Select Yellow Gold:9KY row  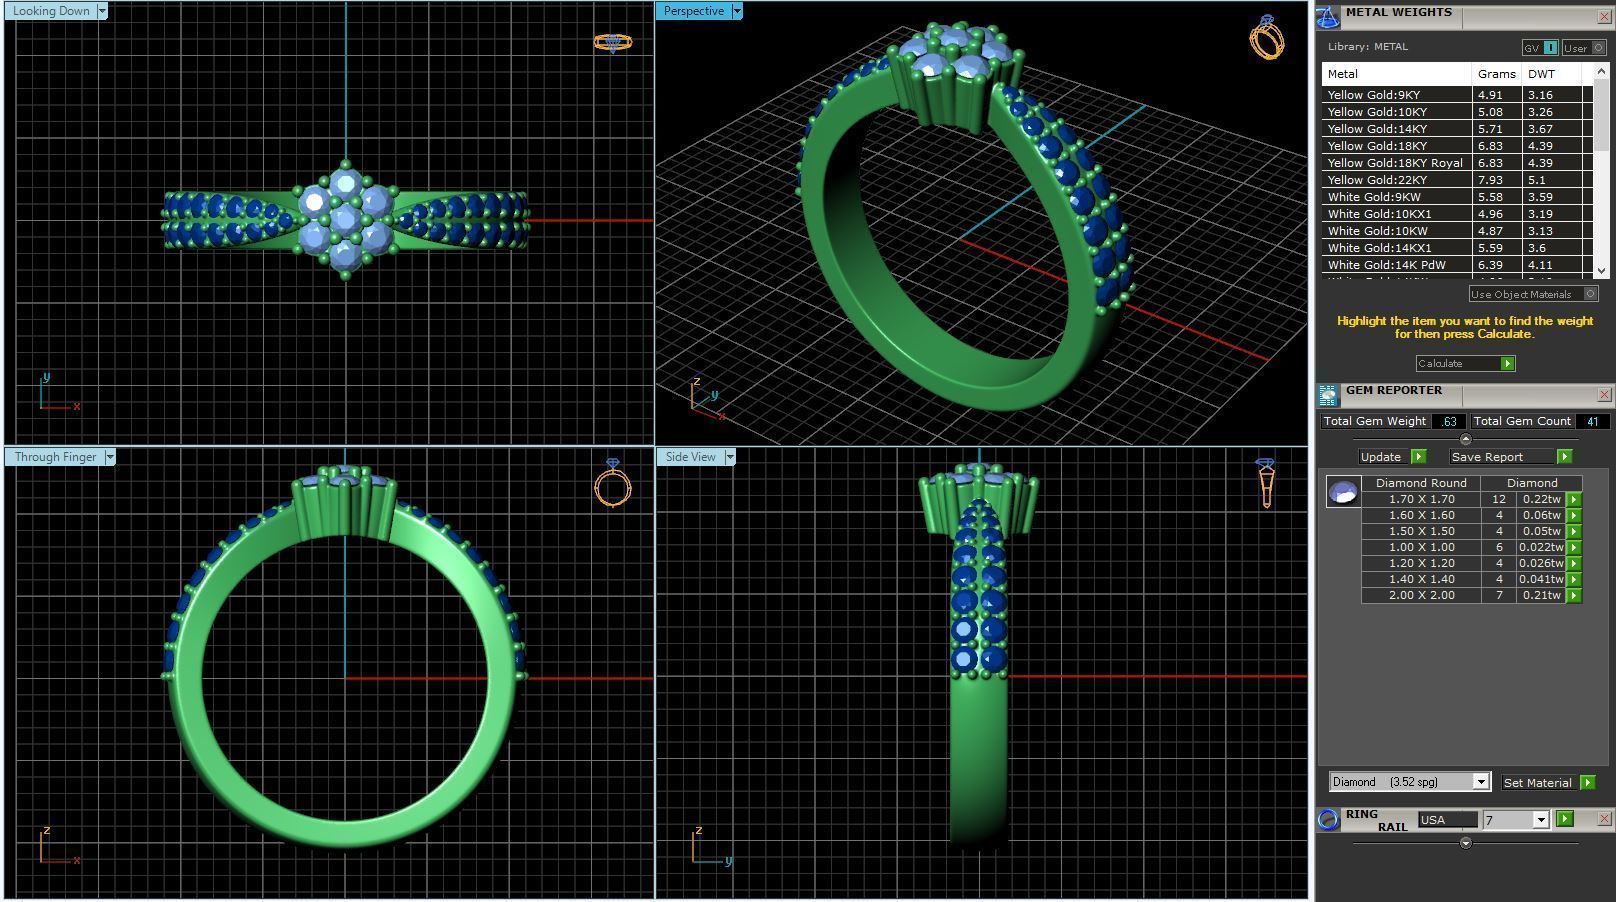pos(1456,95)
